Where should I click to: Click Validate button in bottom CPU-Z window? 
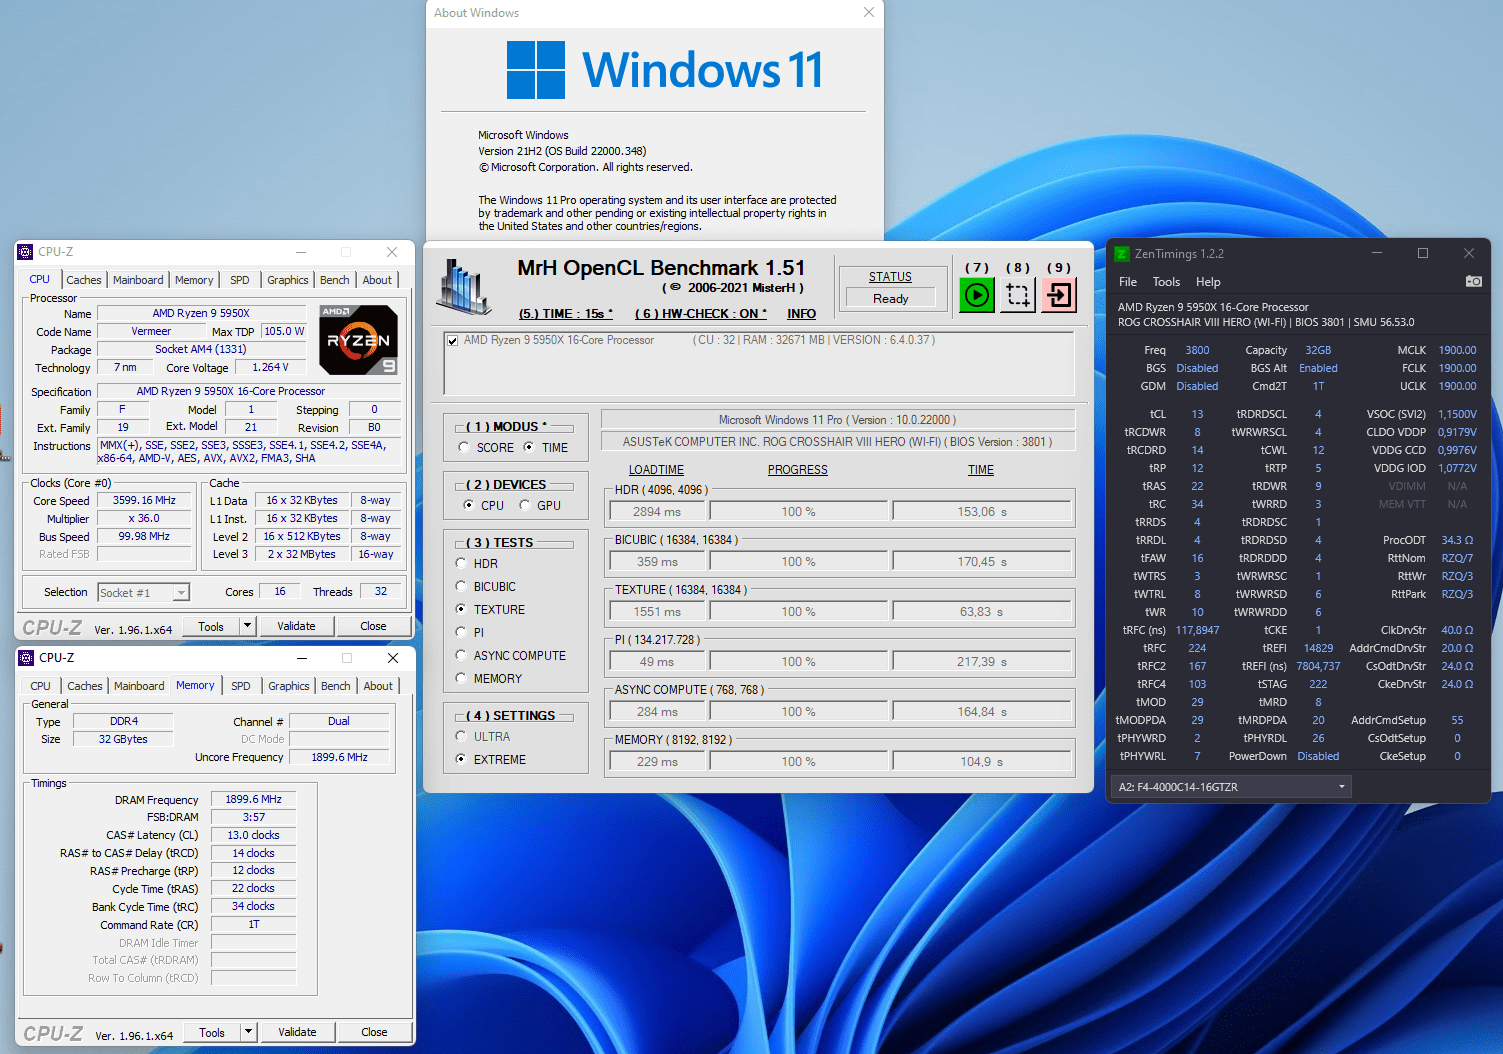coord(297,1032)
